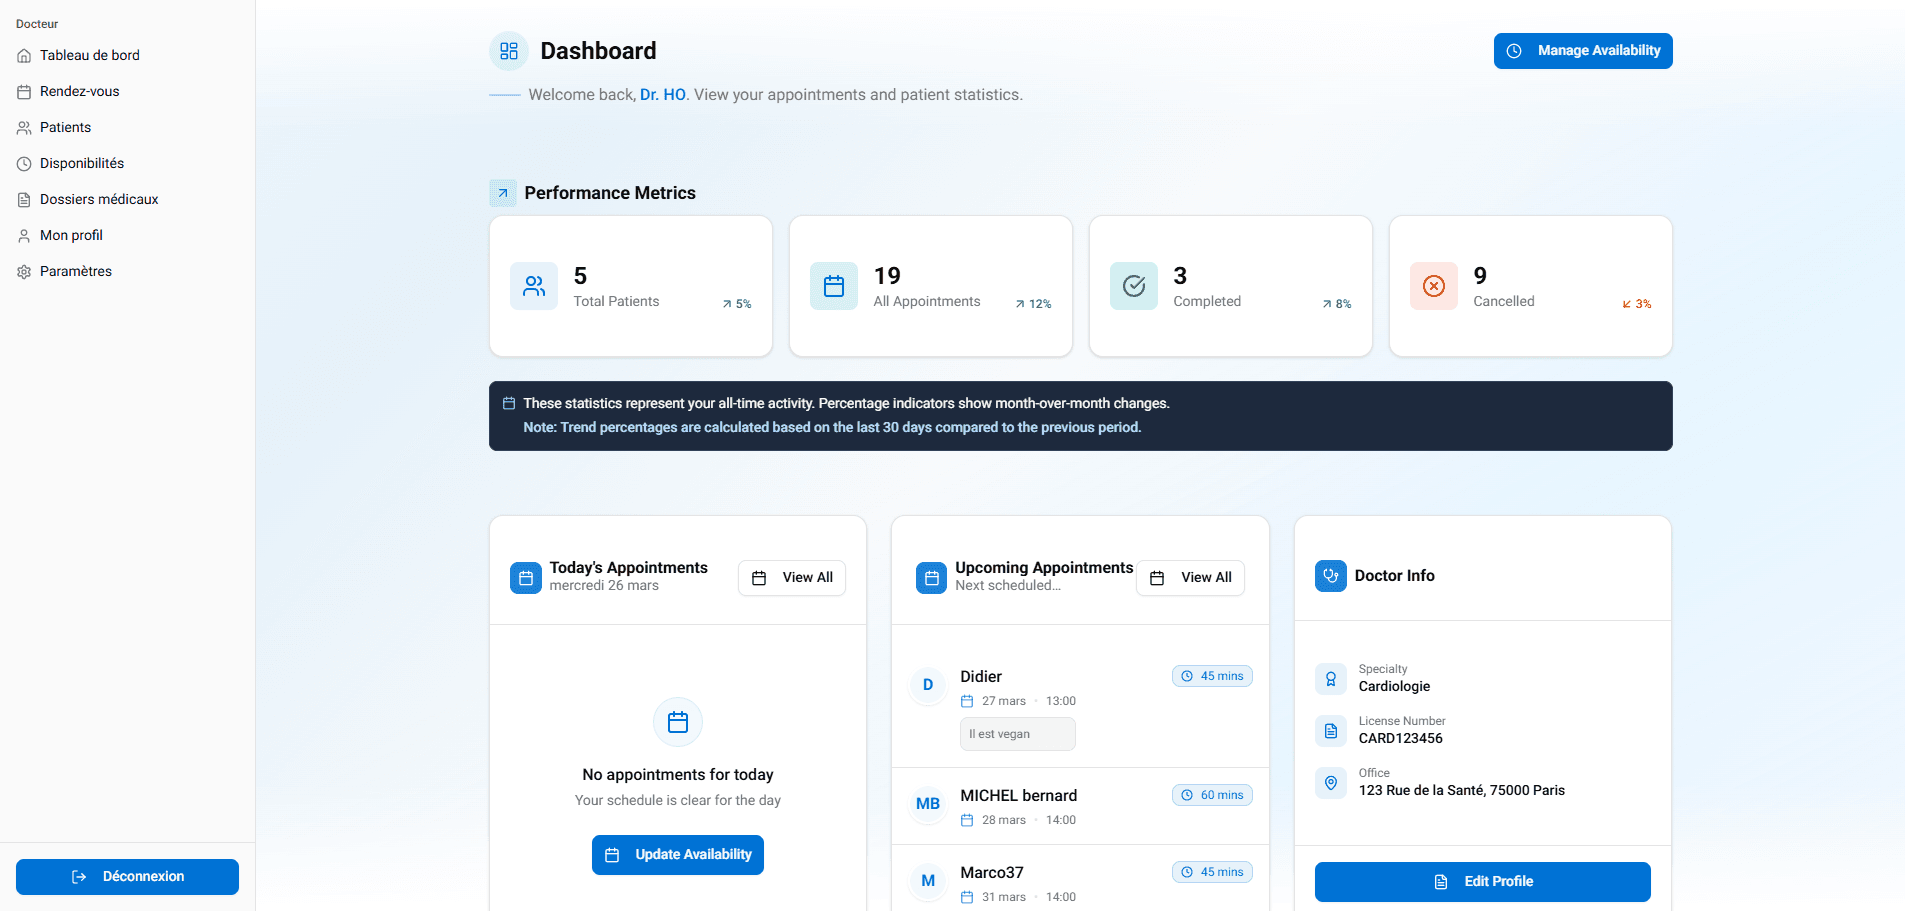Screen dimensions: 1905x911
Task: Open Dossiers médicaux from sidebar
Action: 99,200
